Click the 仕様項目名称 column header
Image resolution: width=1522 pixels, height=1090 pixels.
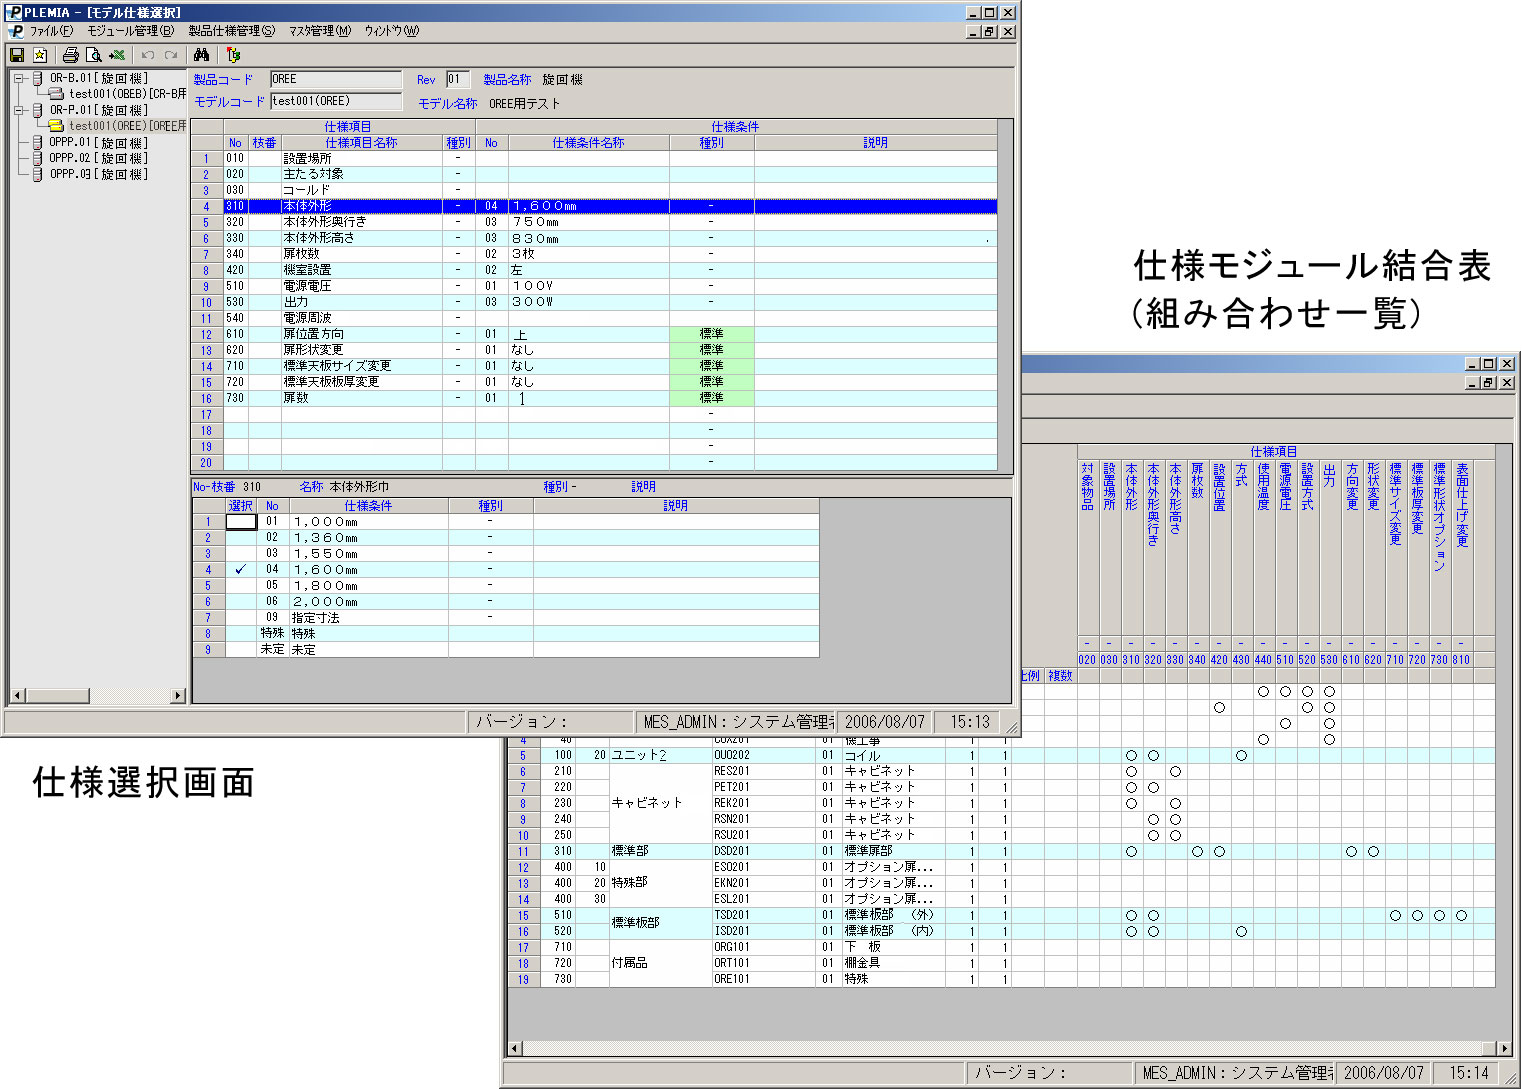point(361,143)
